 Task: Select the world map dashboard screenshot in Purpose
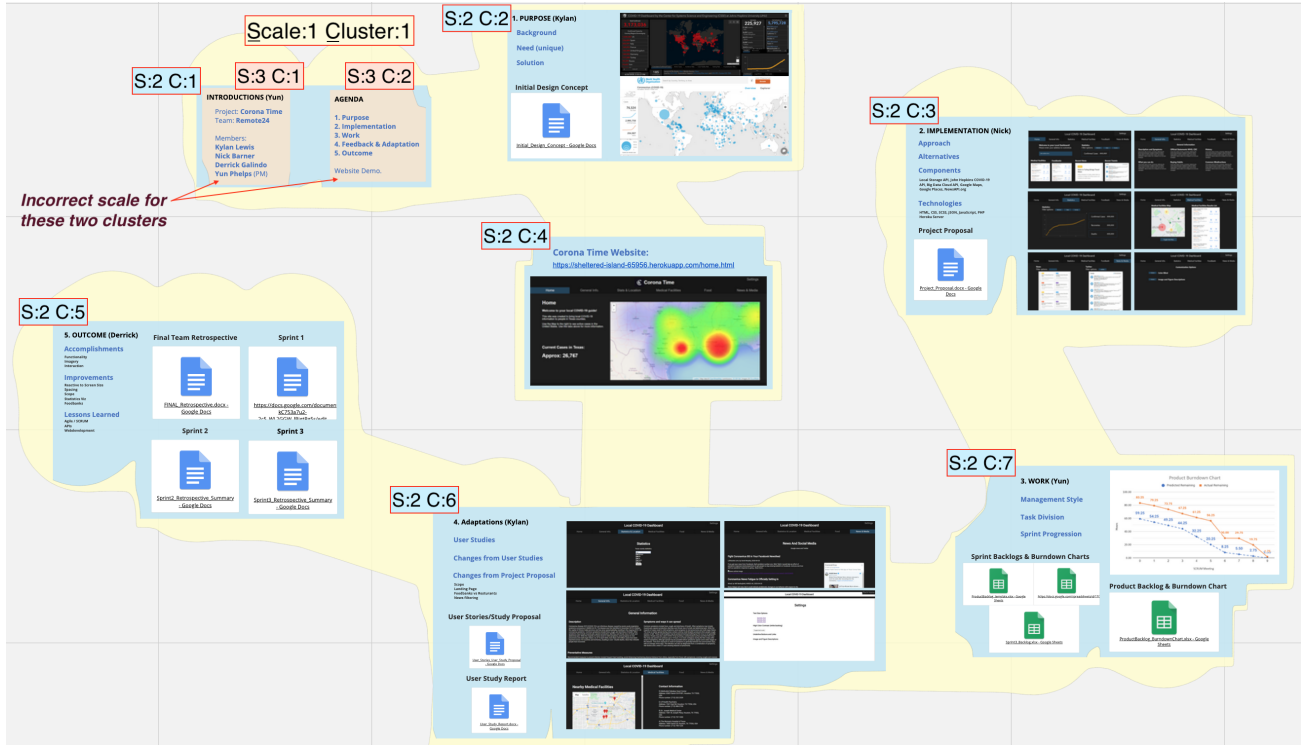[x=703, y=42]
